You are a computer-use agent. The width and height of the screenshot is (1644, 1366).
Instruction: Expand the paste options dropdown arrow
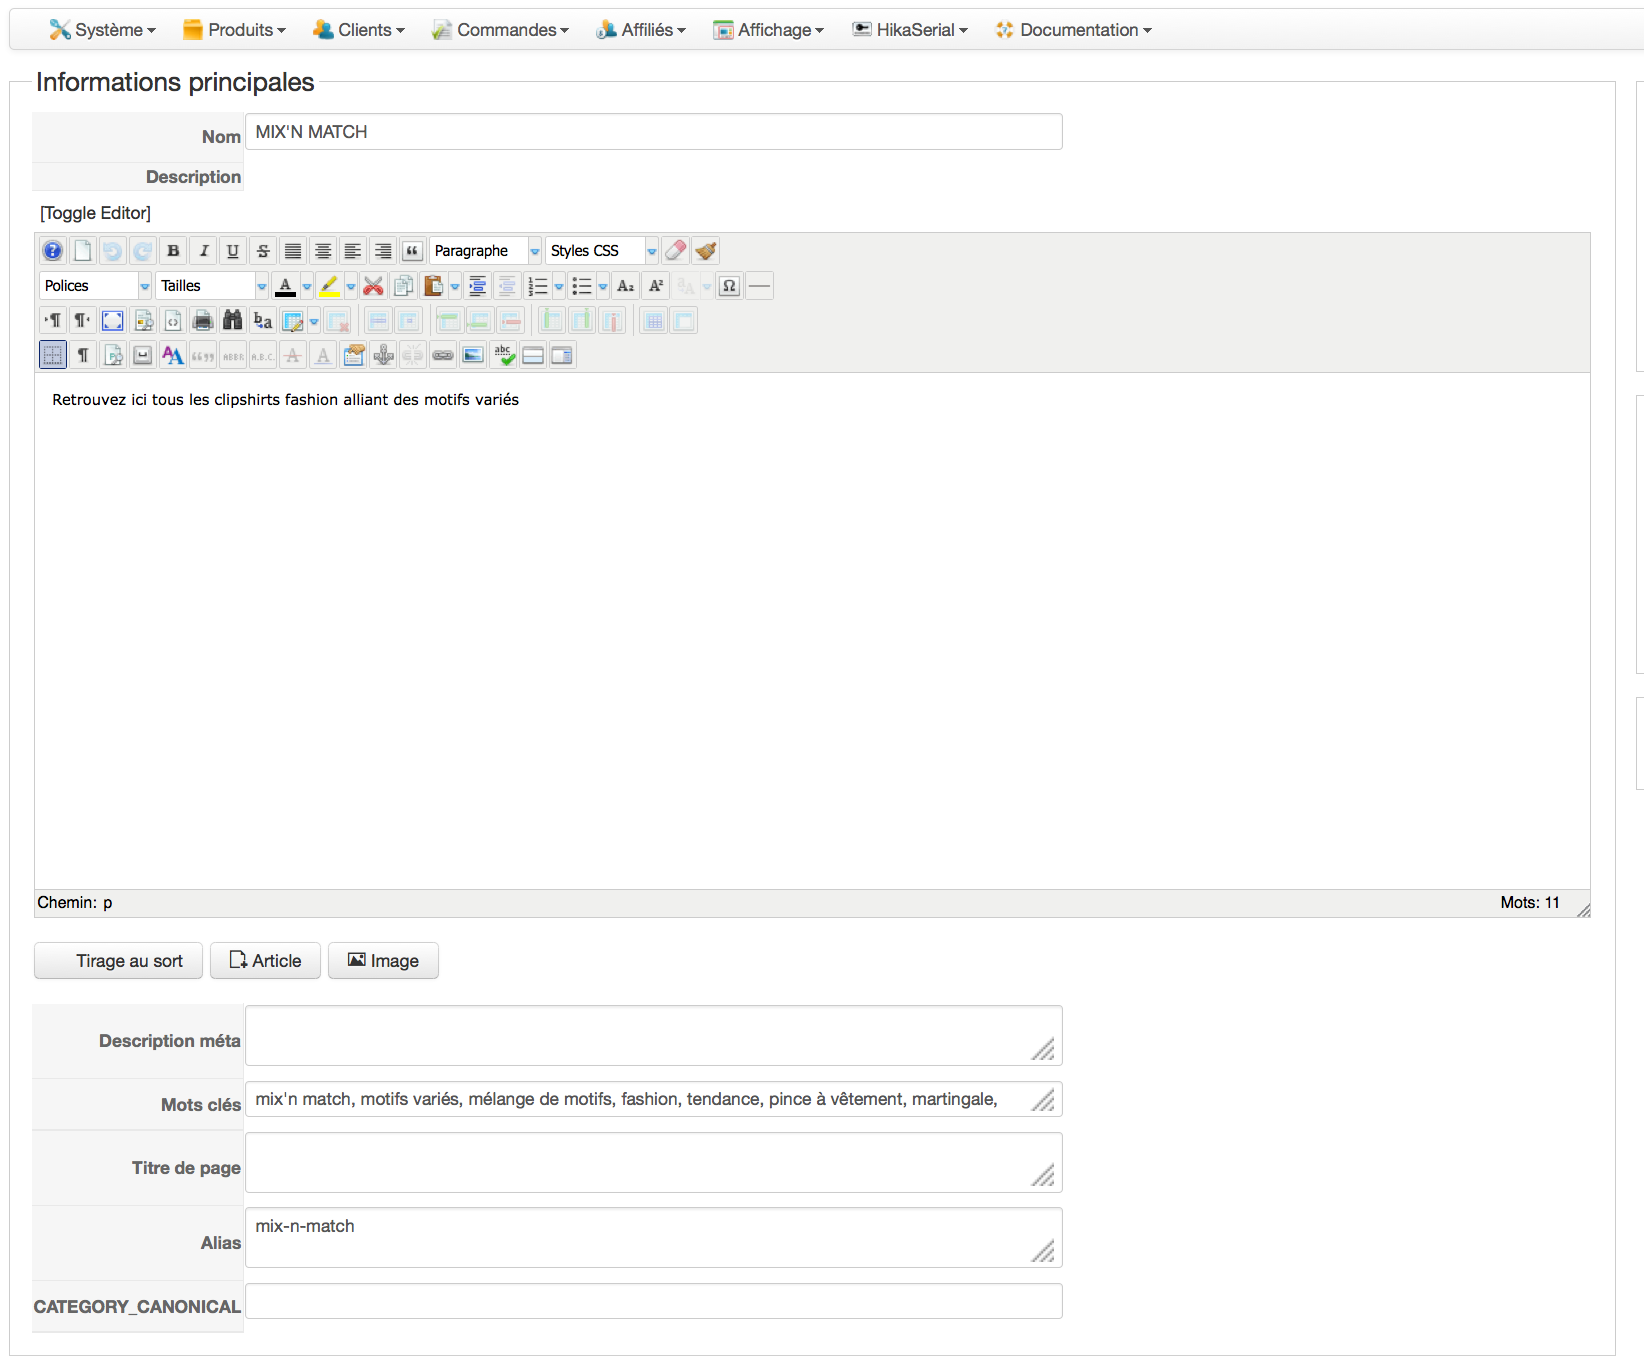tap(455, 286)
